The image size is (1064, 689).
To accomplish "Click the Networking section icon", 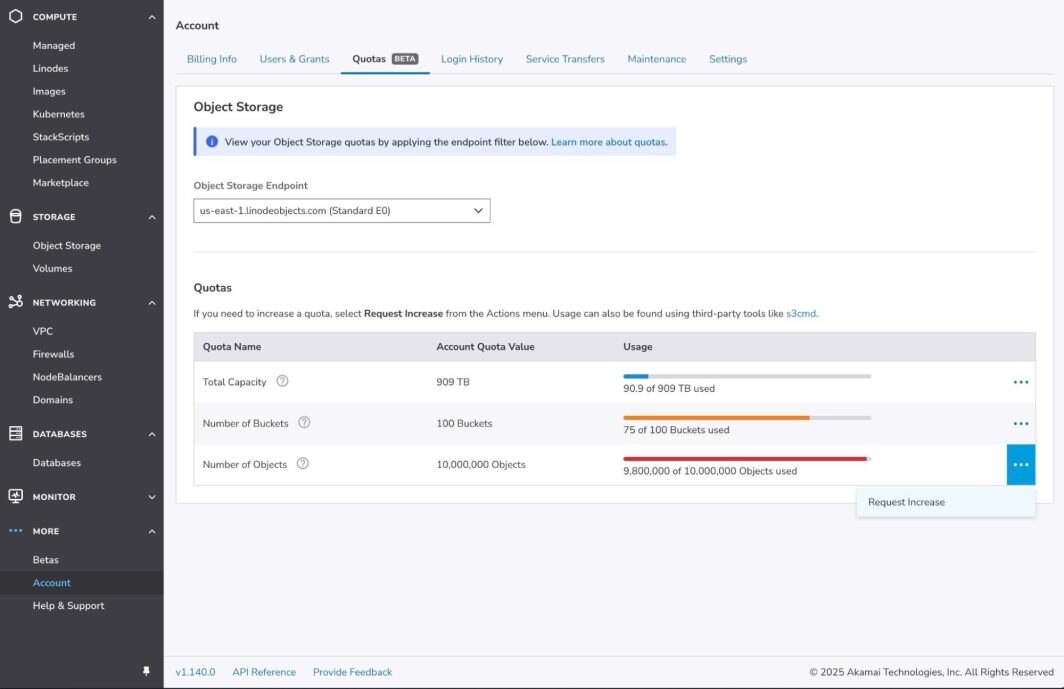I will point(15,302).
